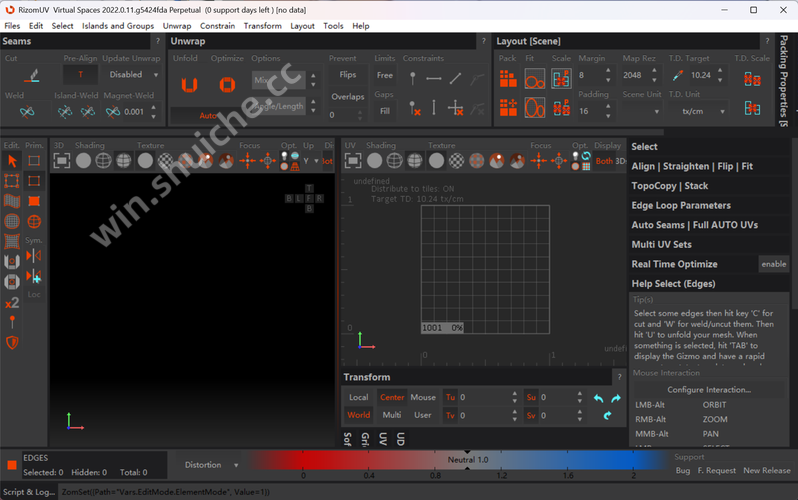Image resolution: width=798 pixels, height=500 pixels.
Task: Open the Scene Unit dropdown
Action: (642, 112)
